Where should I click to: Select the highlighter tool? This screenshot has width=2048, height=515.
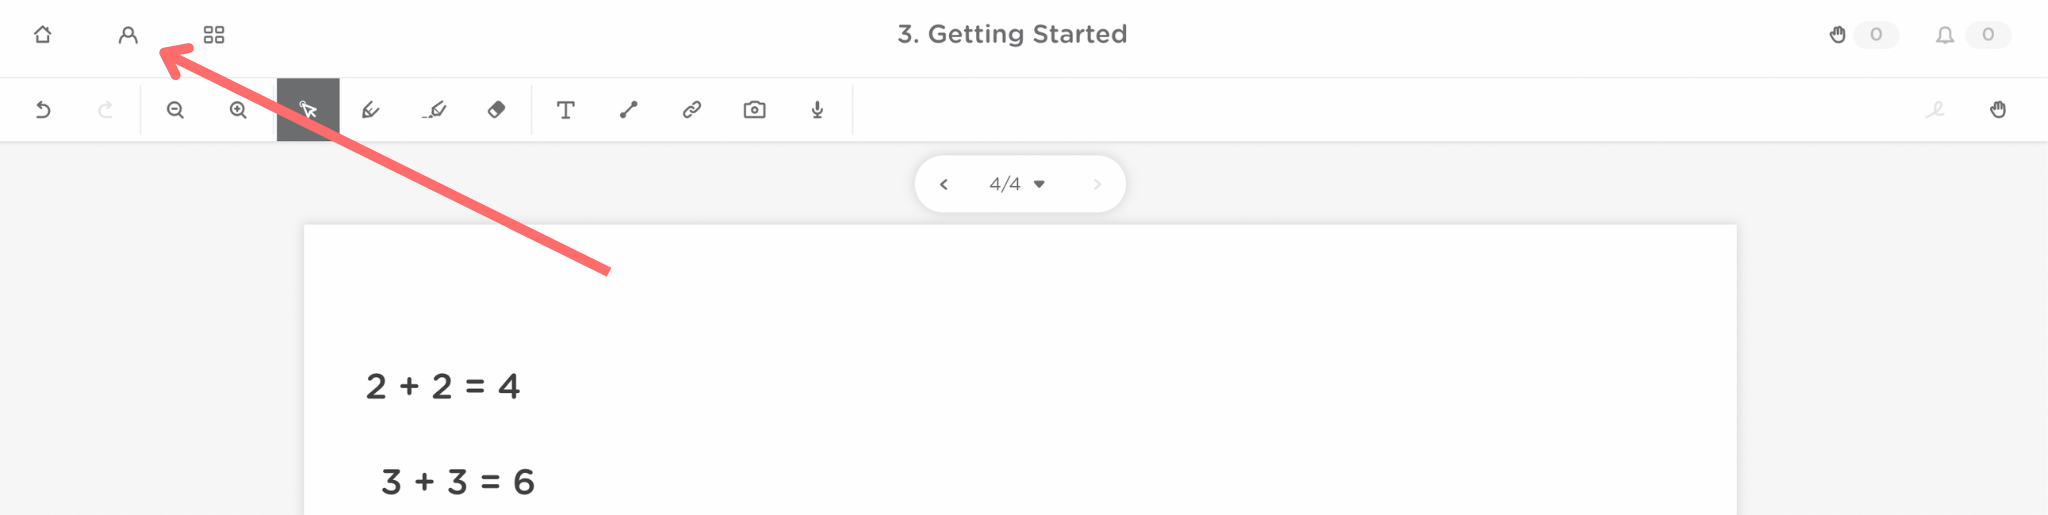point(434,110)
